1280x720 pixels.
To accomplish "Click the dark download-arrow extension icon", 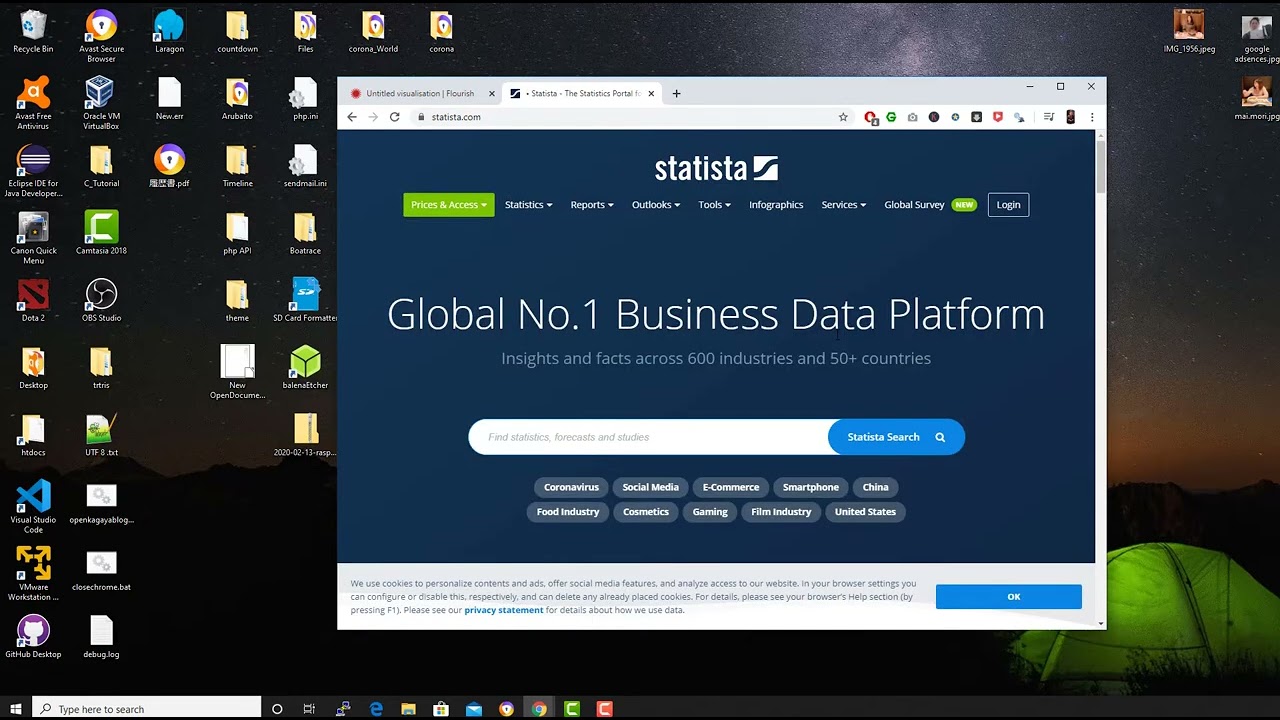I will (x=976, y=117).
